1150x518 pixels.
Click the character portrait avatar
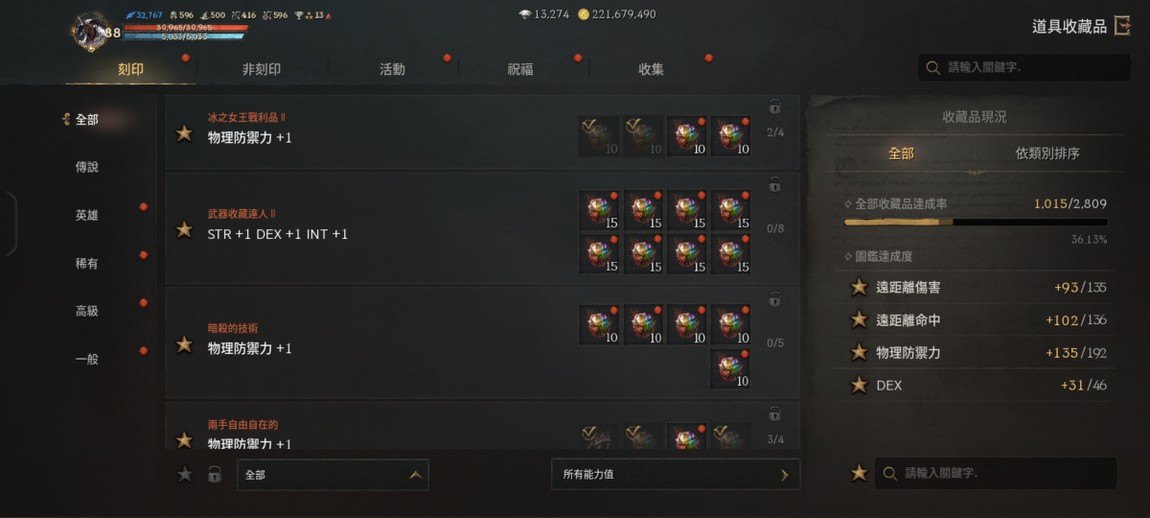[90, 32]
